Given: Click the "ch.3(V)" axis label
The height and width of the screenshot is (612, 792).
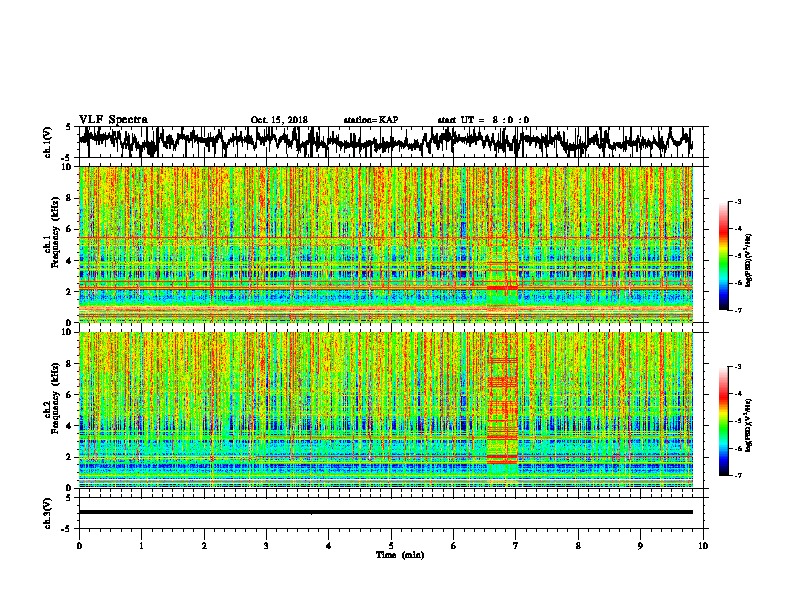Looking at the screenshot, I should (x=48, y=513).
